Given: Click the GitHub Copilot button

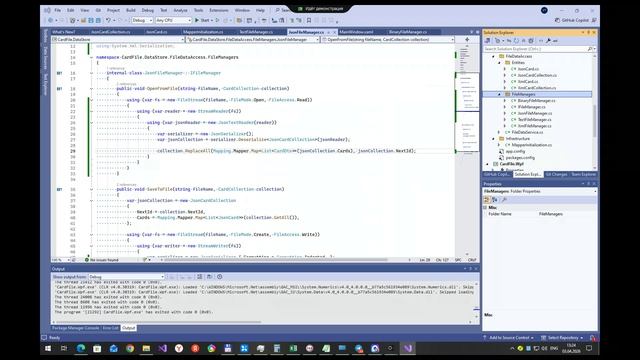Looking at the screenshot, I should [571, 20].
